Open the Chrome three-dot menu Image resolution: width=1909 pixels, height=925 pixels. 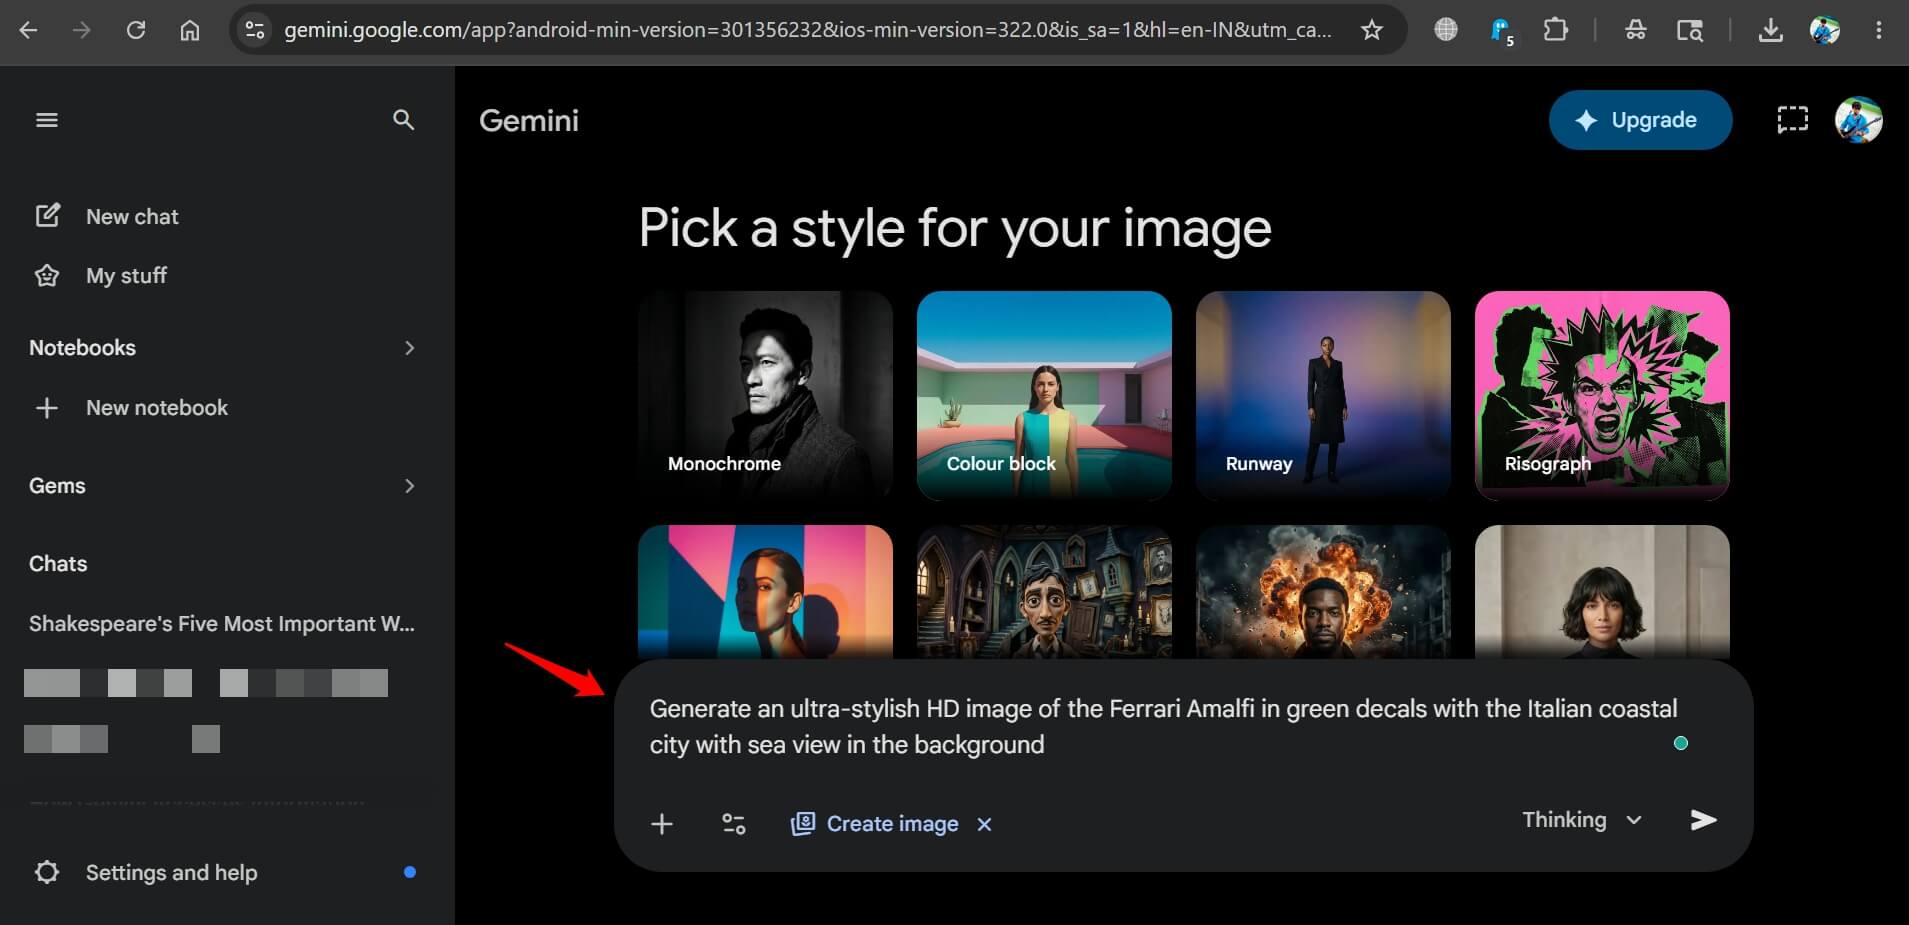point(1879,30)
